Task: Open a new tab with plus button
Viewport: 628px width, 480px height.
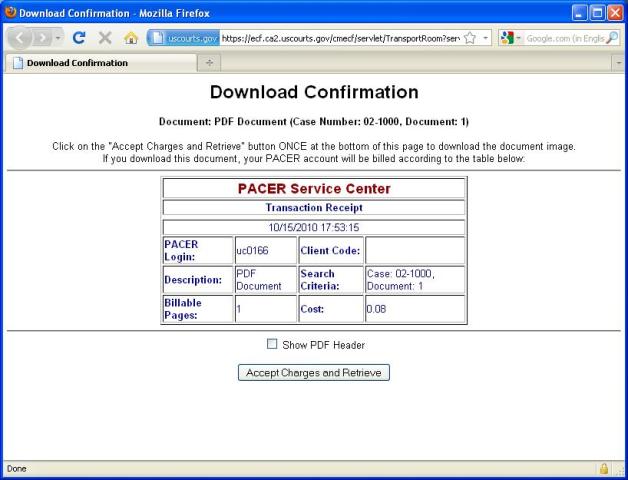Action: (209, 63)
